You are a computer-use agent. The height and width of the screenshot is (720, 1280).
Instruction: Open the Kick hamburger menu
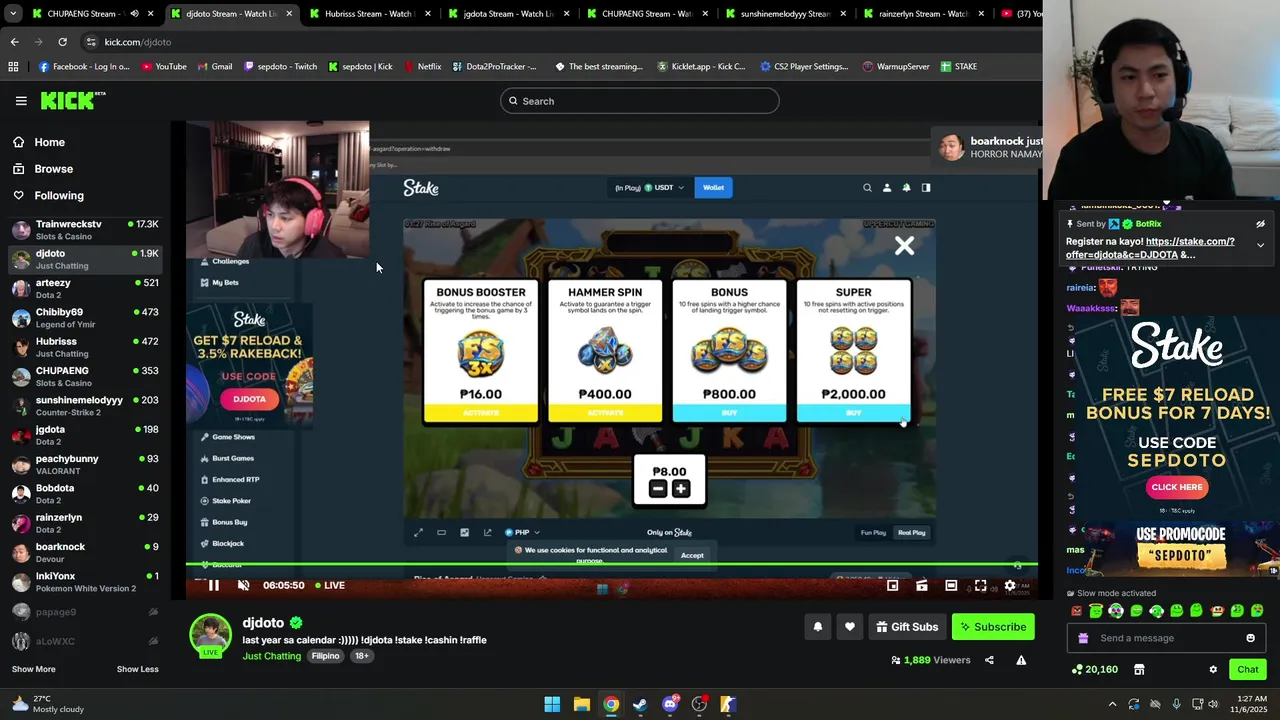coord(21,101)
